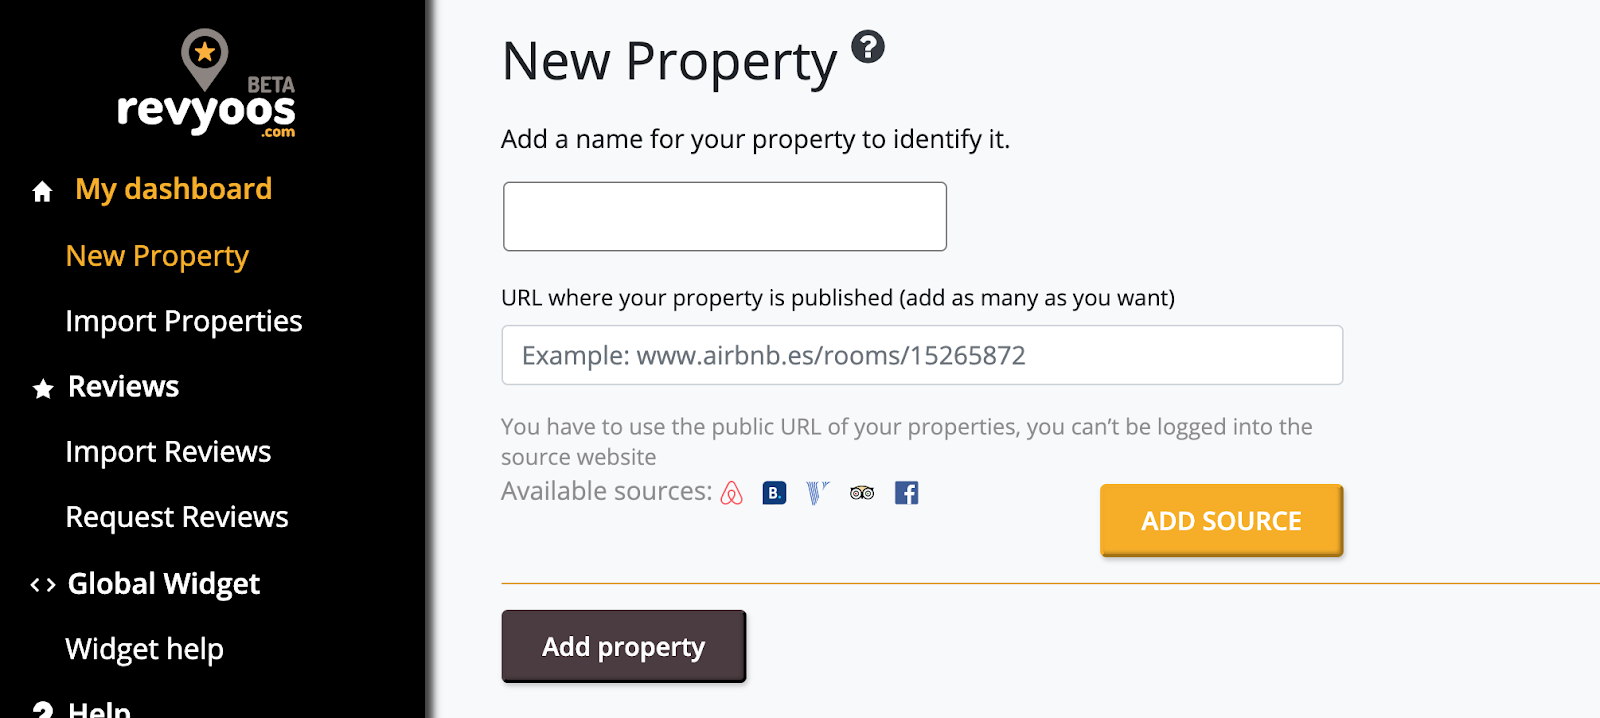Click the code brackets icon beside Global Widget

(x=43, y=585)
